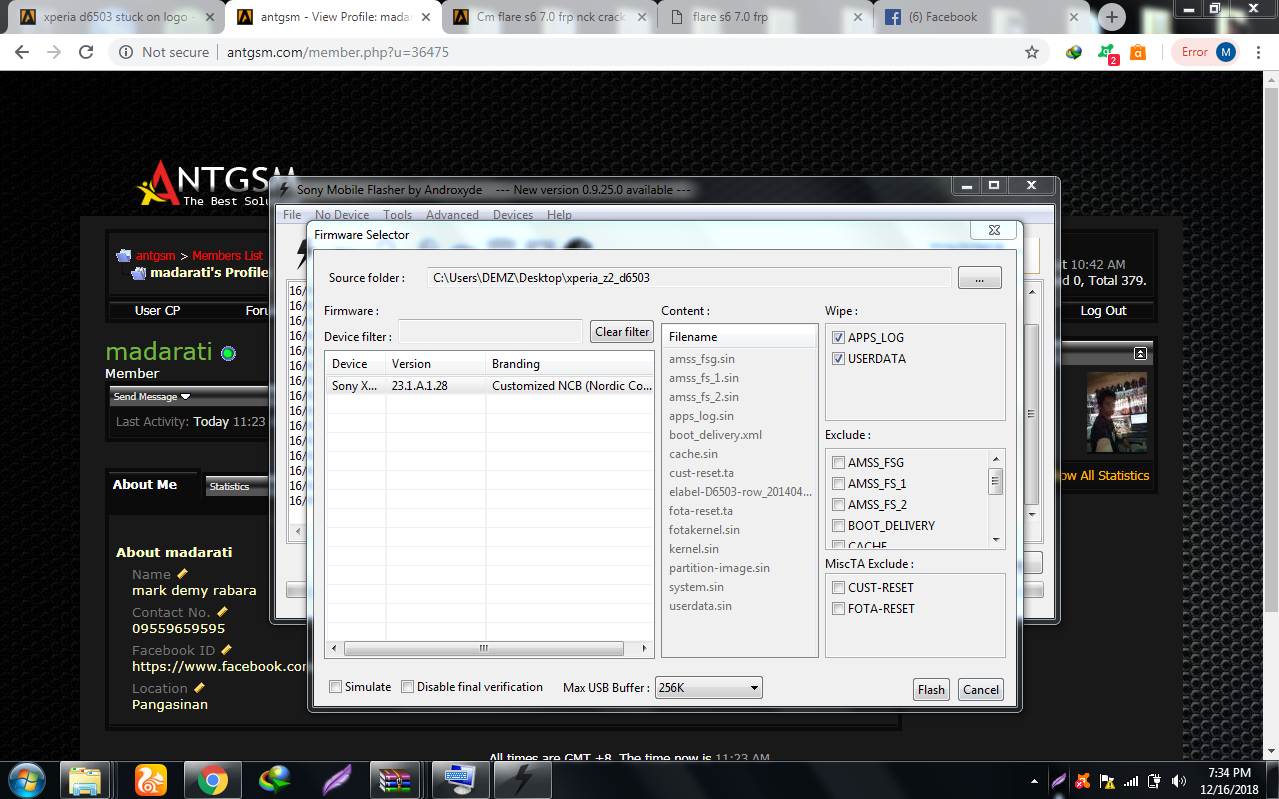Open Internet Download Manager taskbar icon
The height and width of the screenshot is (799, 1279).
[x=274, y=779]
